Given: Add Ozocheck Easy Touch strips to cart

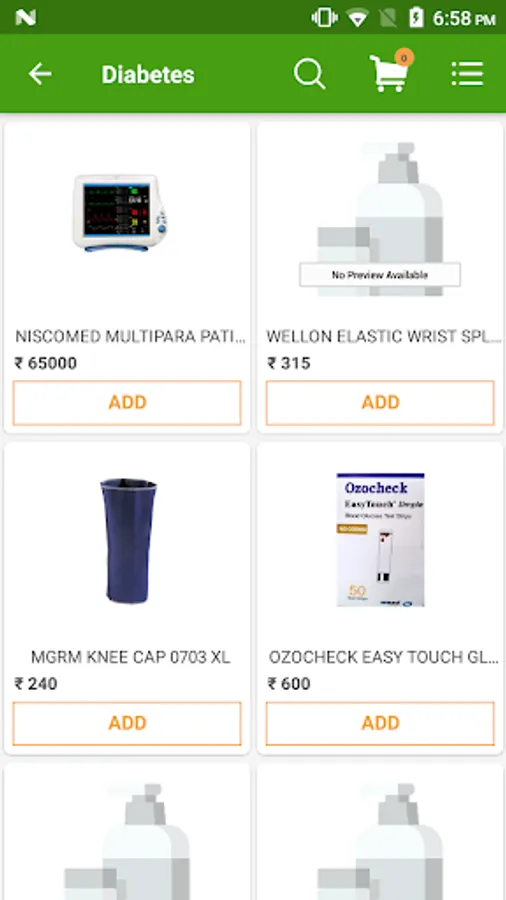Looking at the screenshot, I should pyautogui.click(x=380, y=723).
